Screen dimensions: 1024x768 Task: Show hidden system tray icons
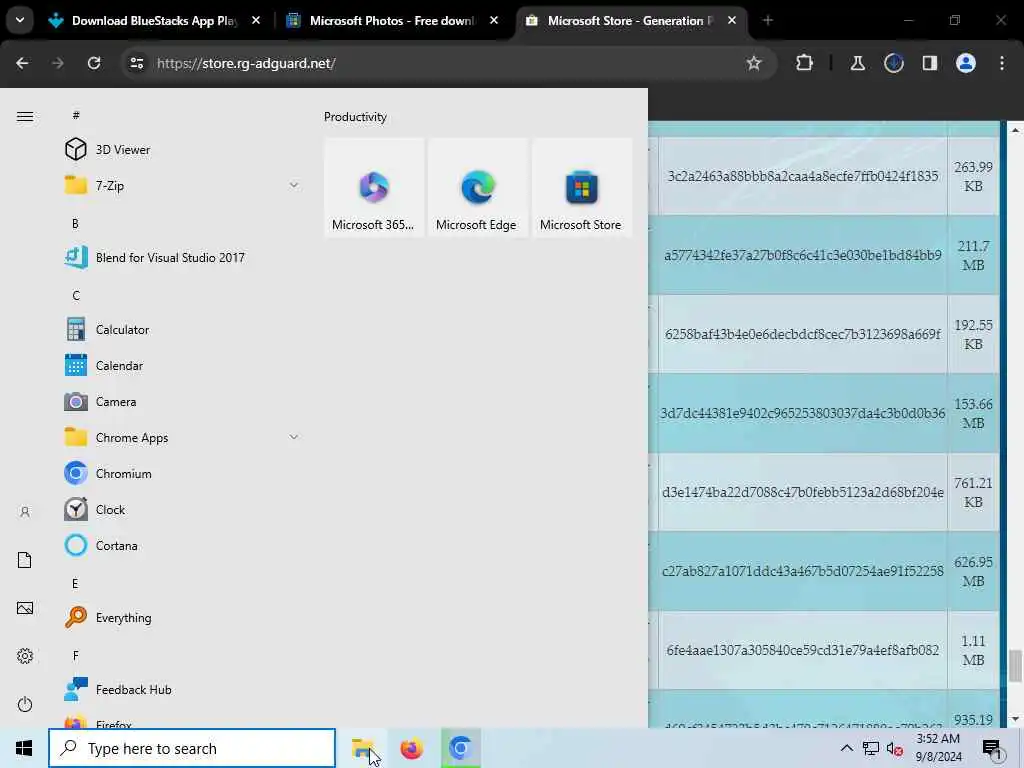click(846, 748)
